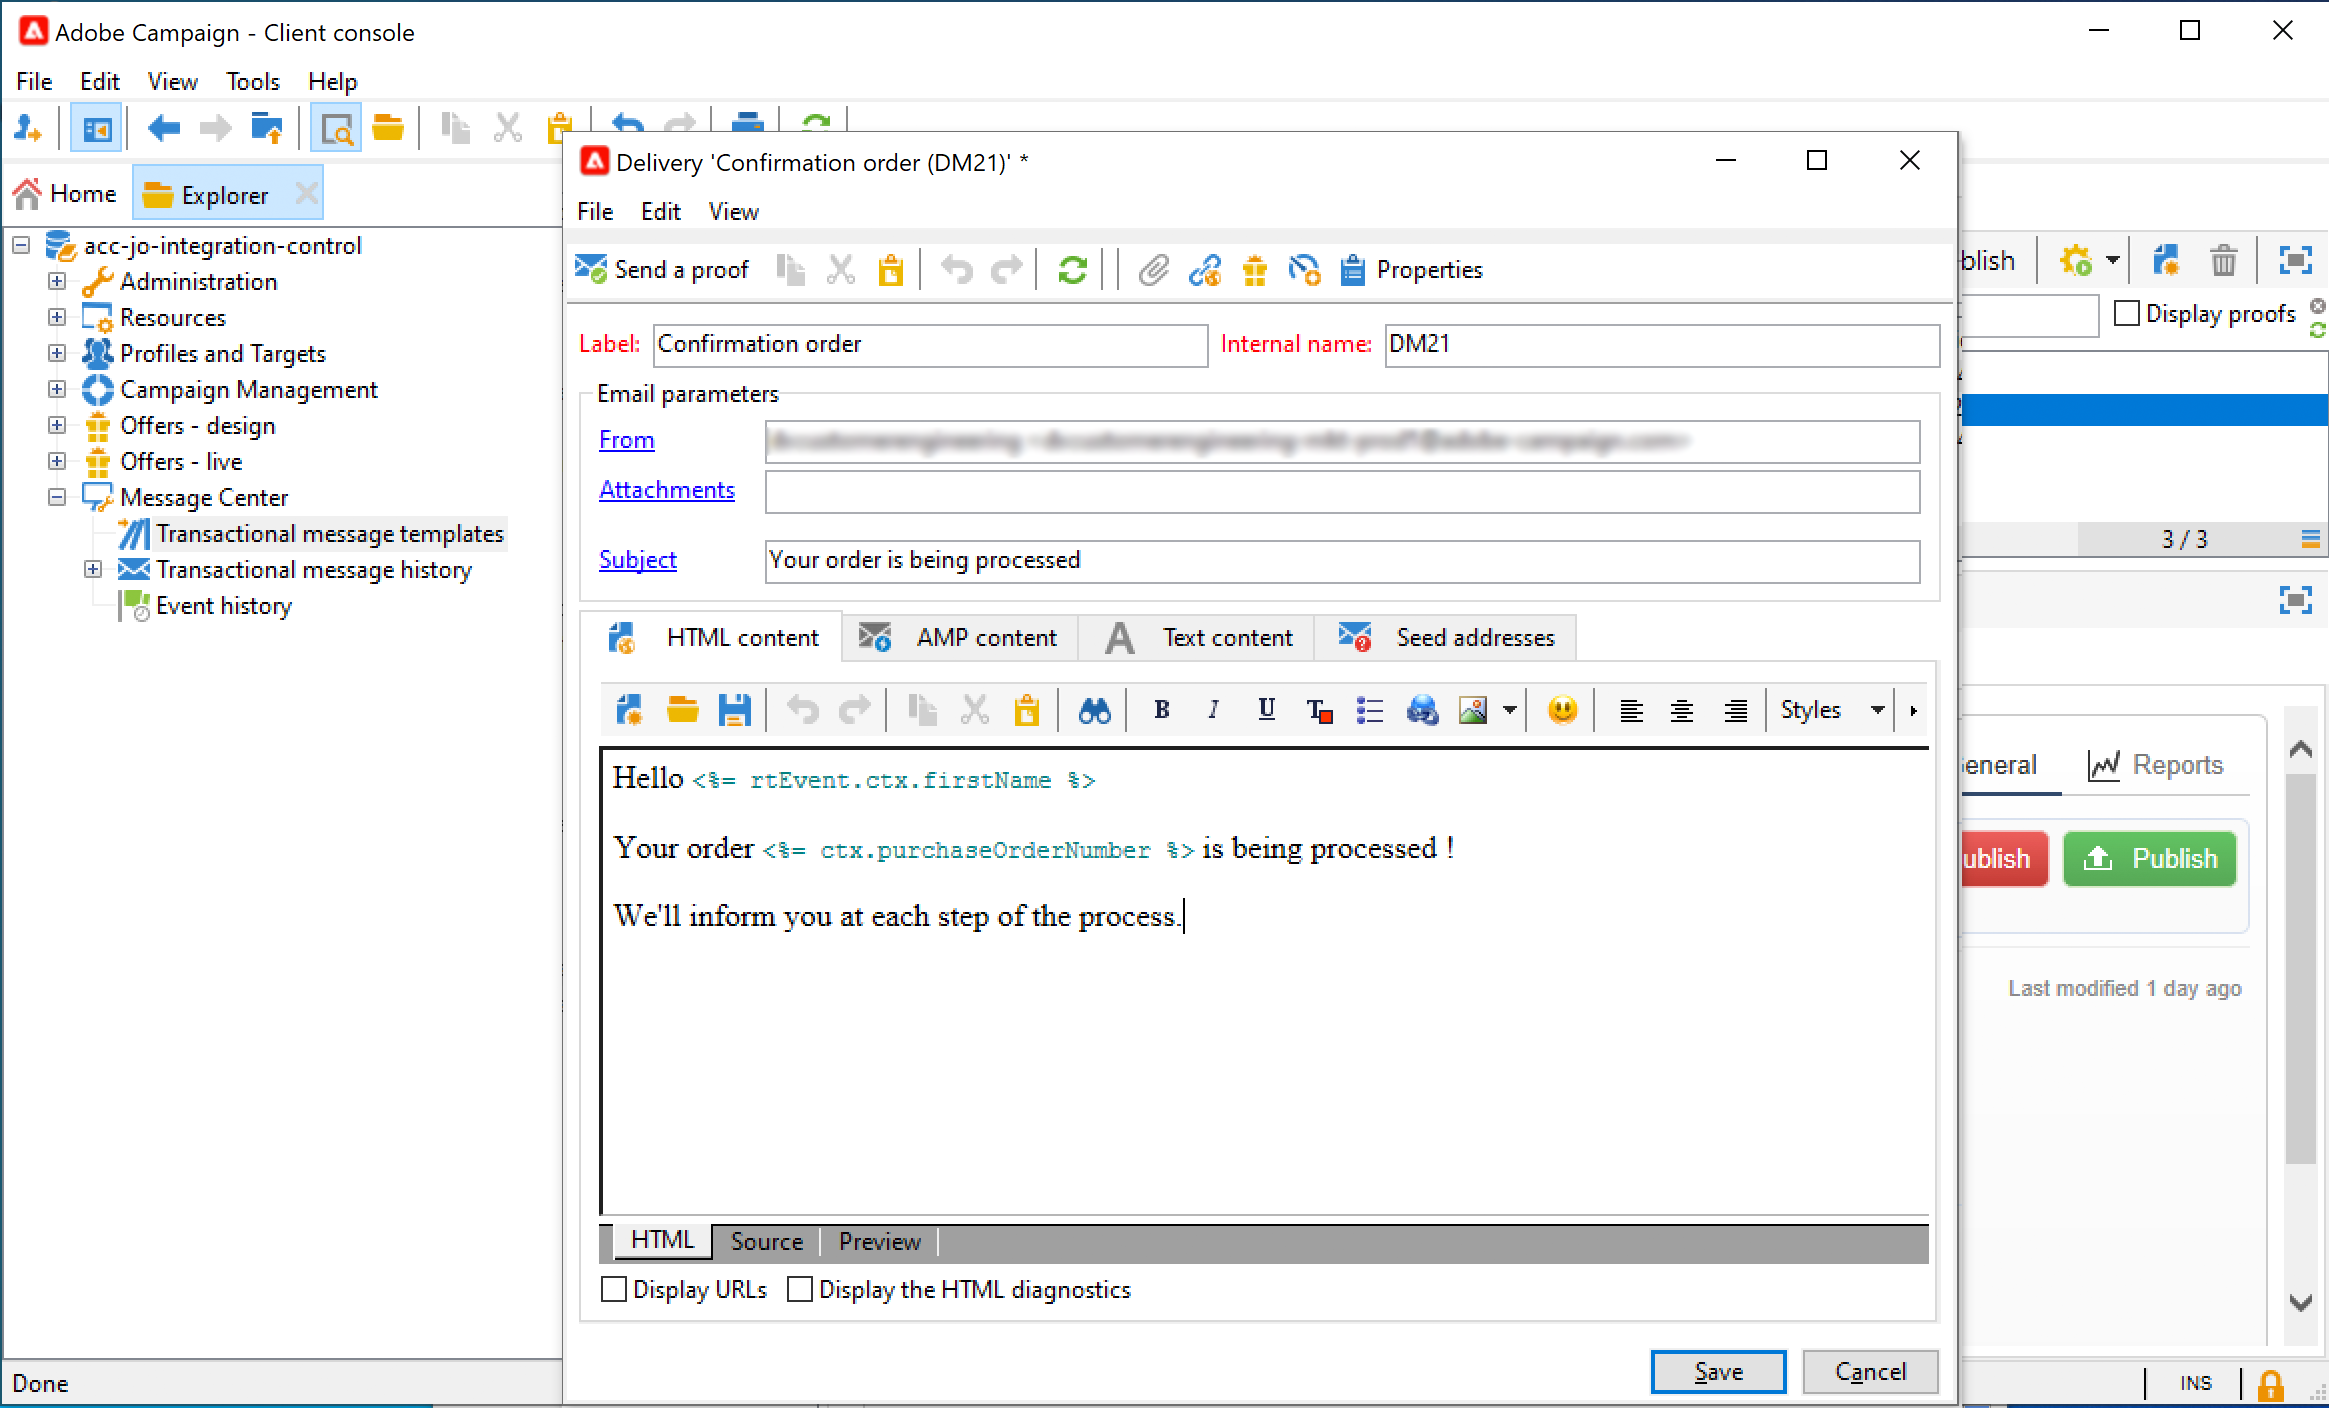Expand the Campaign Management tree node
This screenshot has height=1408, width=2329.
(x=57, y=389)
